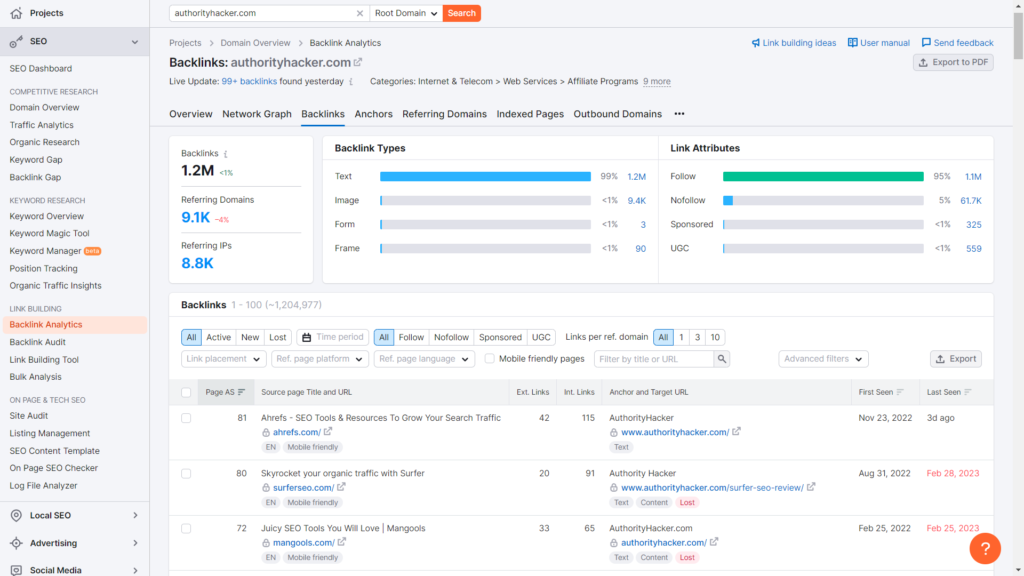Click the orange Search button
The image size is (1024, 576).
pyautogui.click(x=462, y=13)
